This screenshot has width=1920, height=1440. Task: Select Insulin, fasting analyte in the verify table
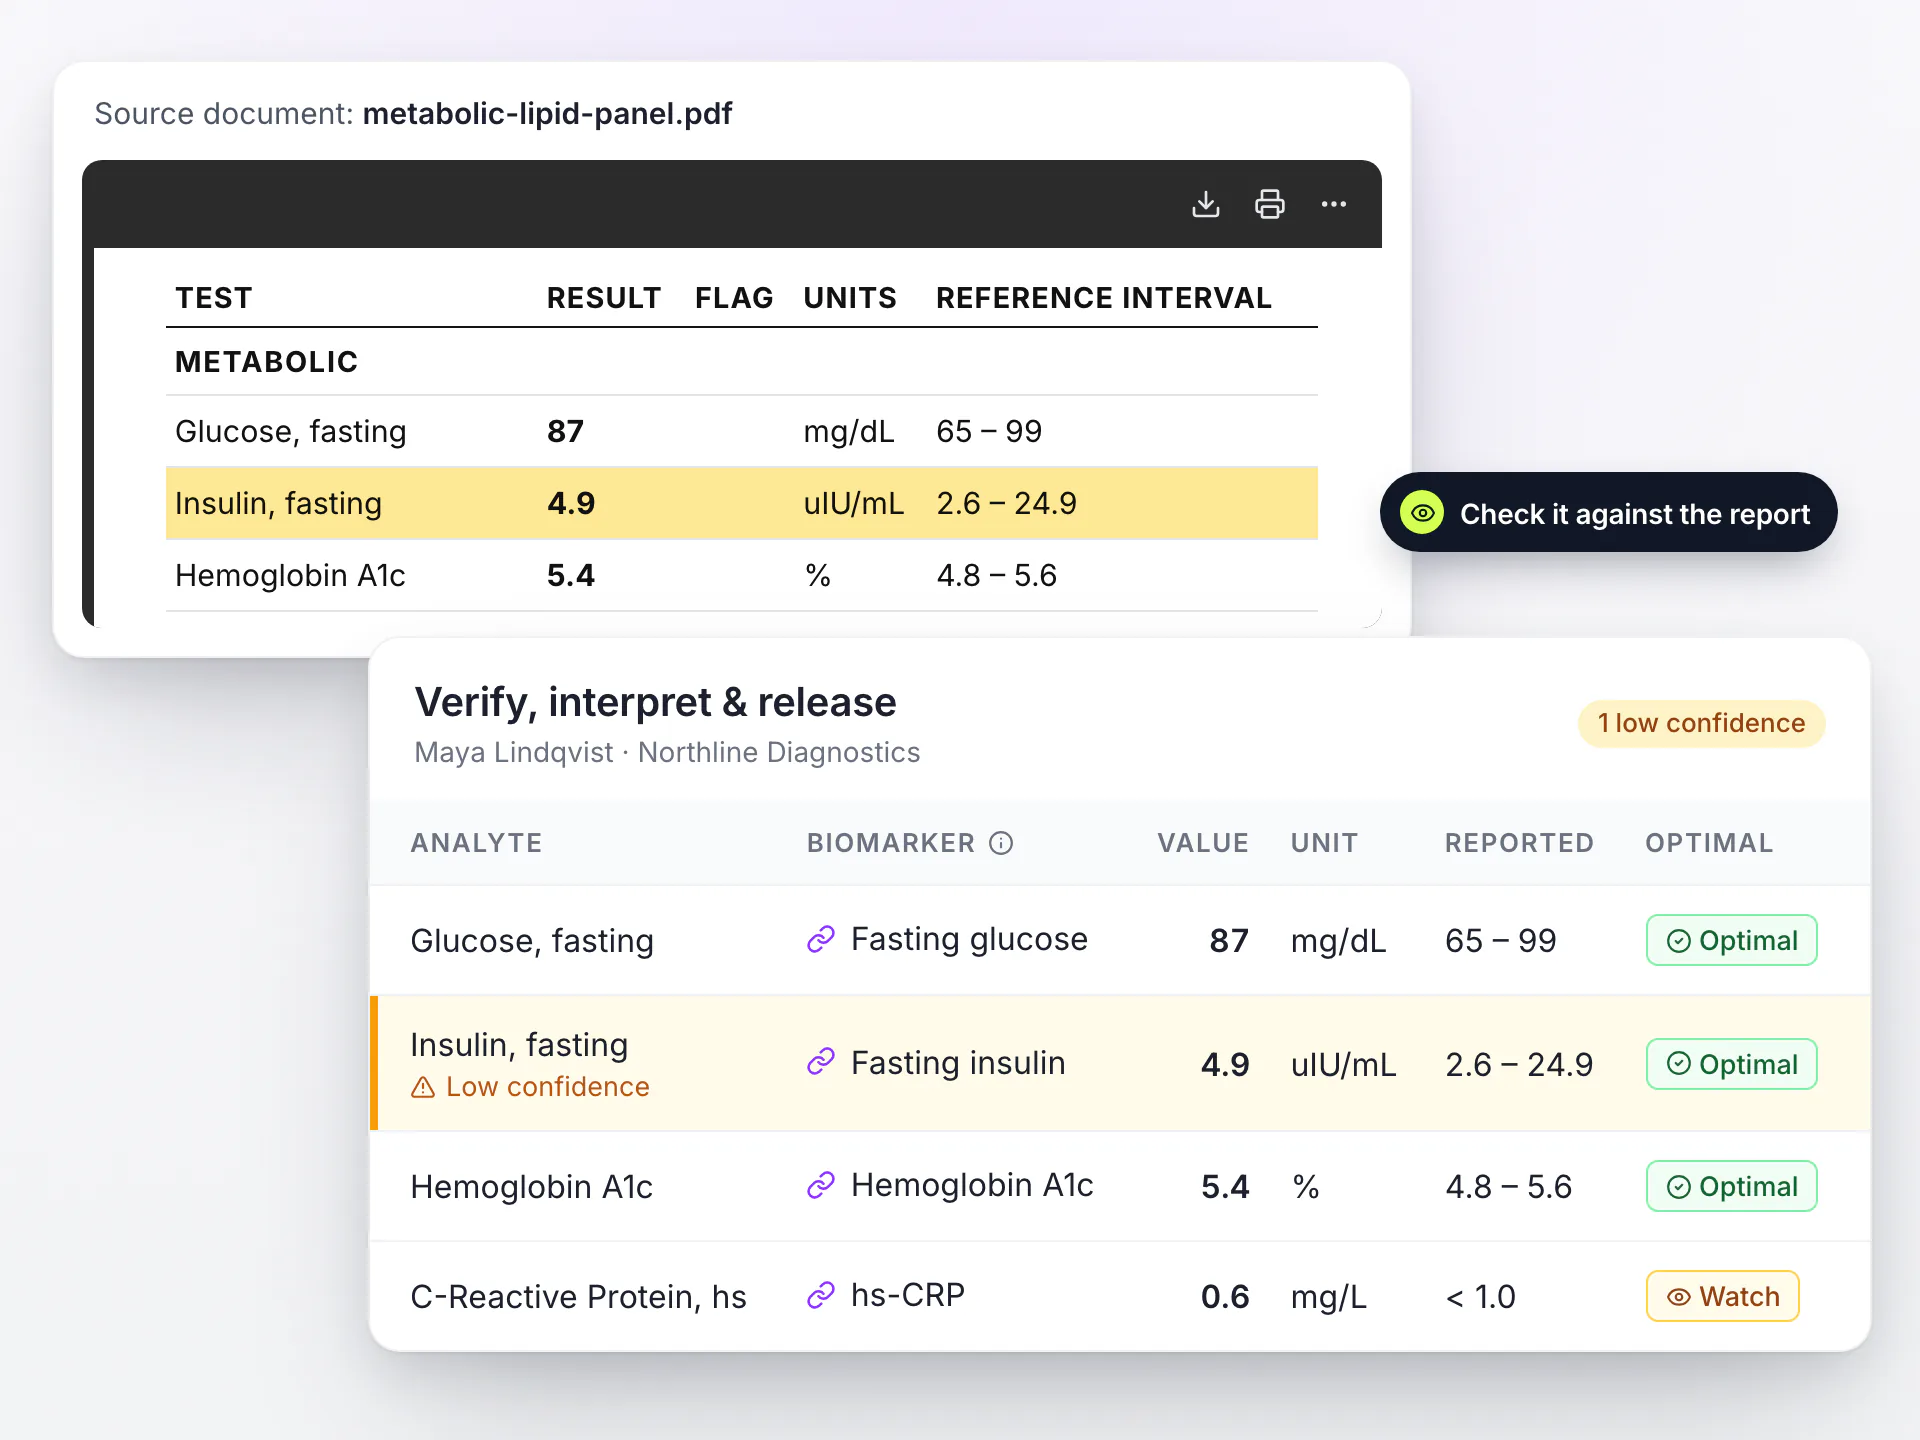click(519, 1045)
